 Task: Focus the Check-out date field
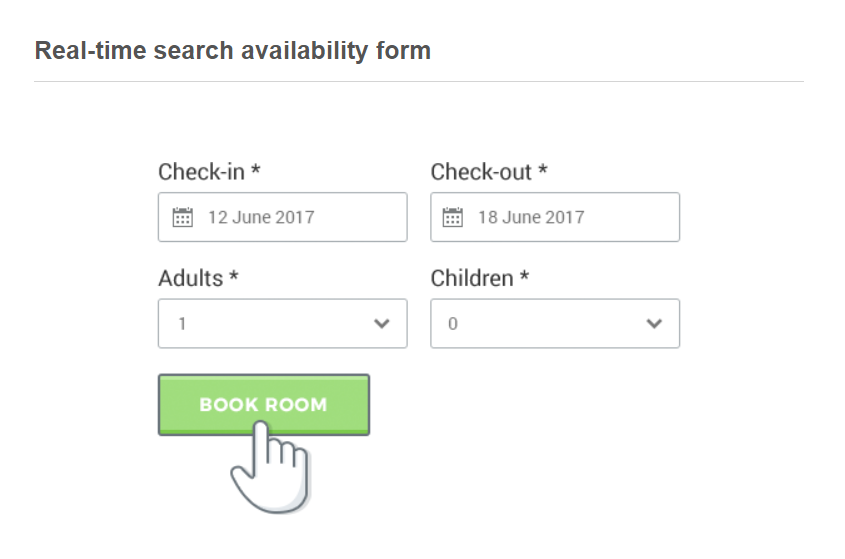coord(555,217)
